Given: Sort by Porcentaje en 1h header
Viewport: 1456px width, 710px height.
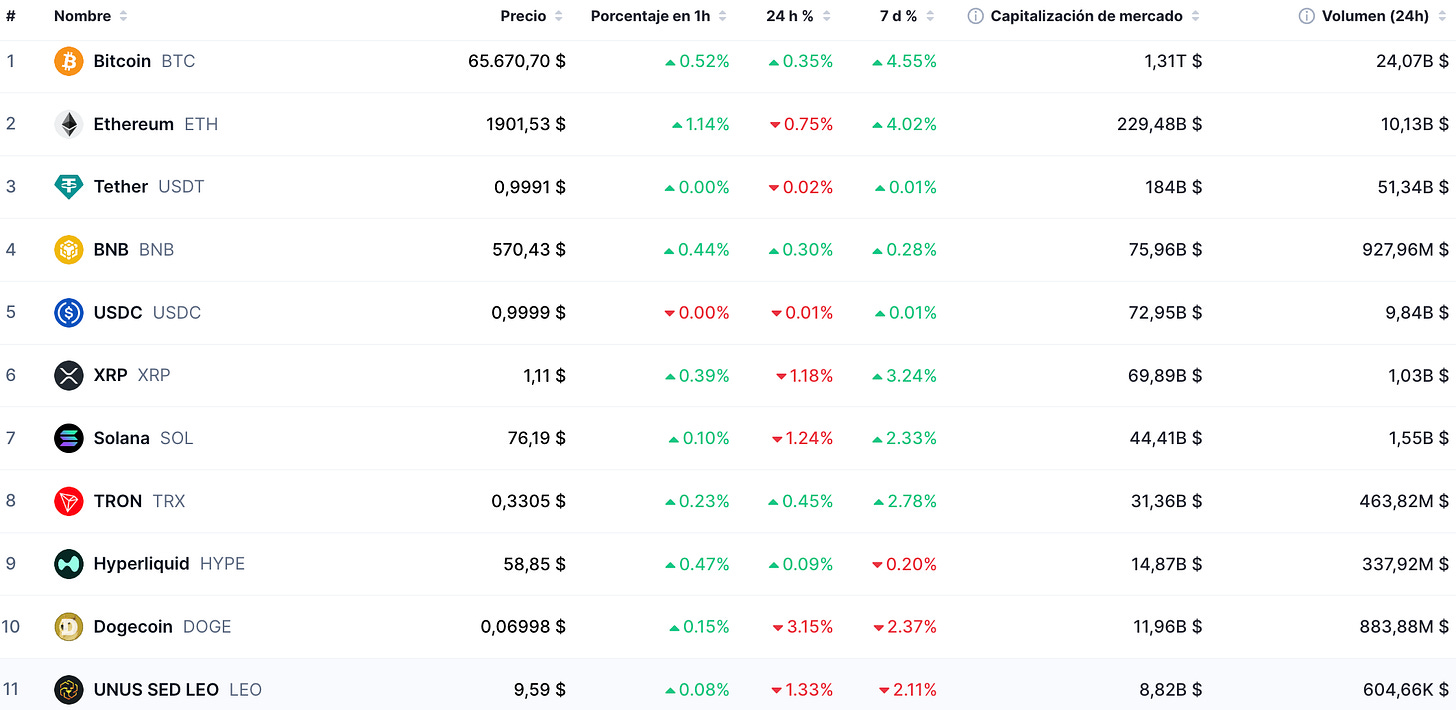Looking at the screenshot, I should click(x=652, y=16).
